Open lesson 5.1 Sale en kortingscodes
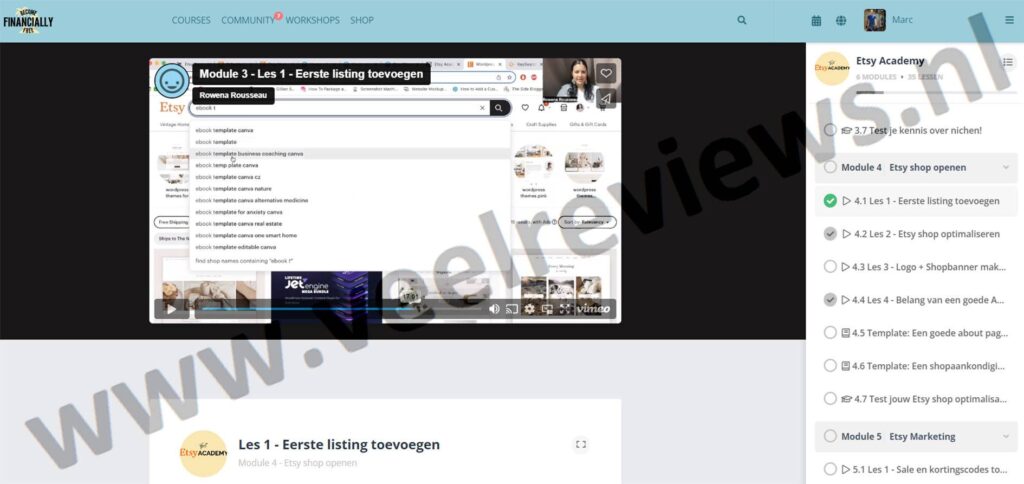This screenshot has width=1024, height=484. pyautogui.click(x=930, y=469)
